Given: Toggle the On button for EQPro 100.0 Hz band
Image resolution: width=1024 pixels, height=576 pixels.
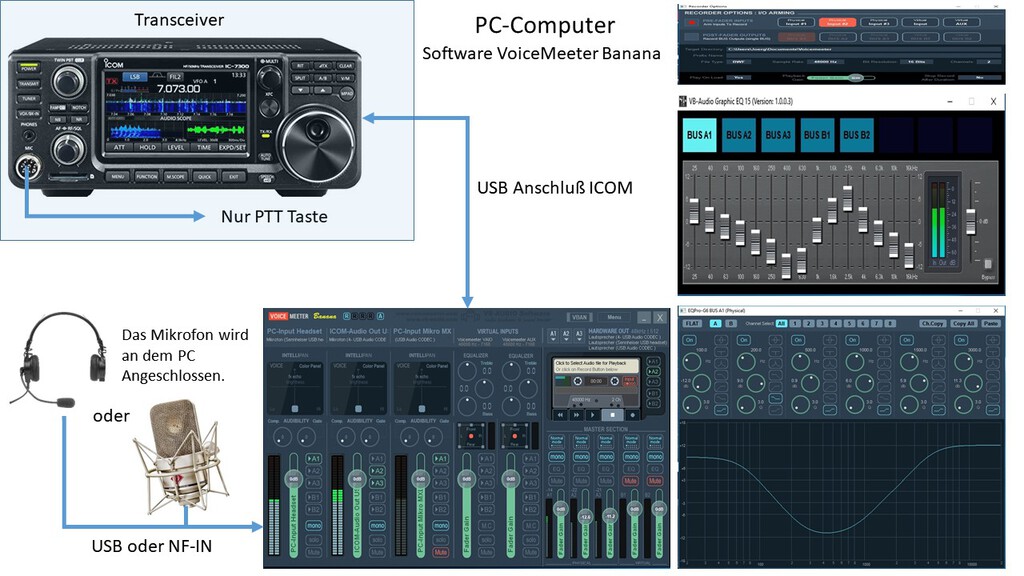Looking at the screenshot, I should [x=690, y=340].
